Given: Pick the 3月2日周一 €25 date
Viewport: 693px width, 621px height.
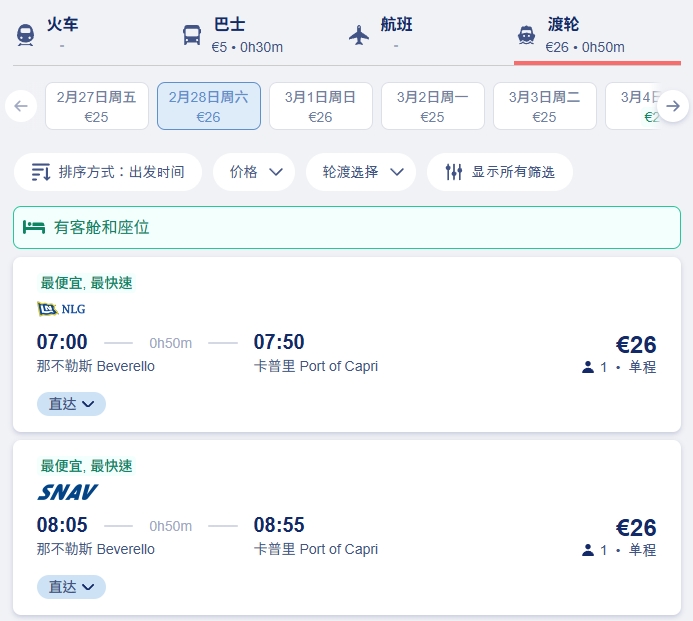Looking at the screenshot, I should click(432, 106).
